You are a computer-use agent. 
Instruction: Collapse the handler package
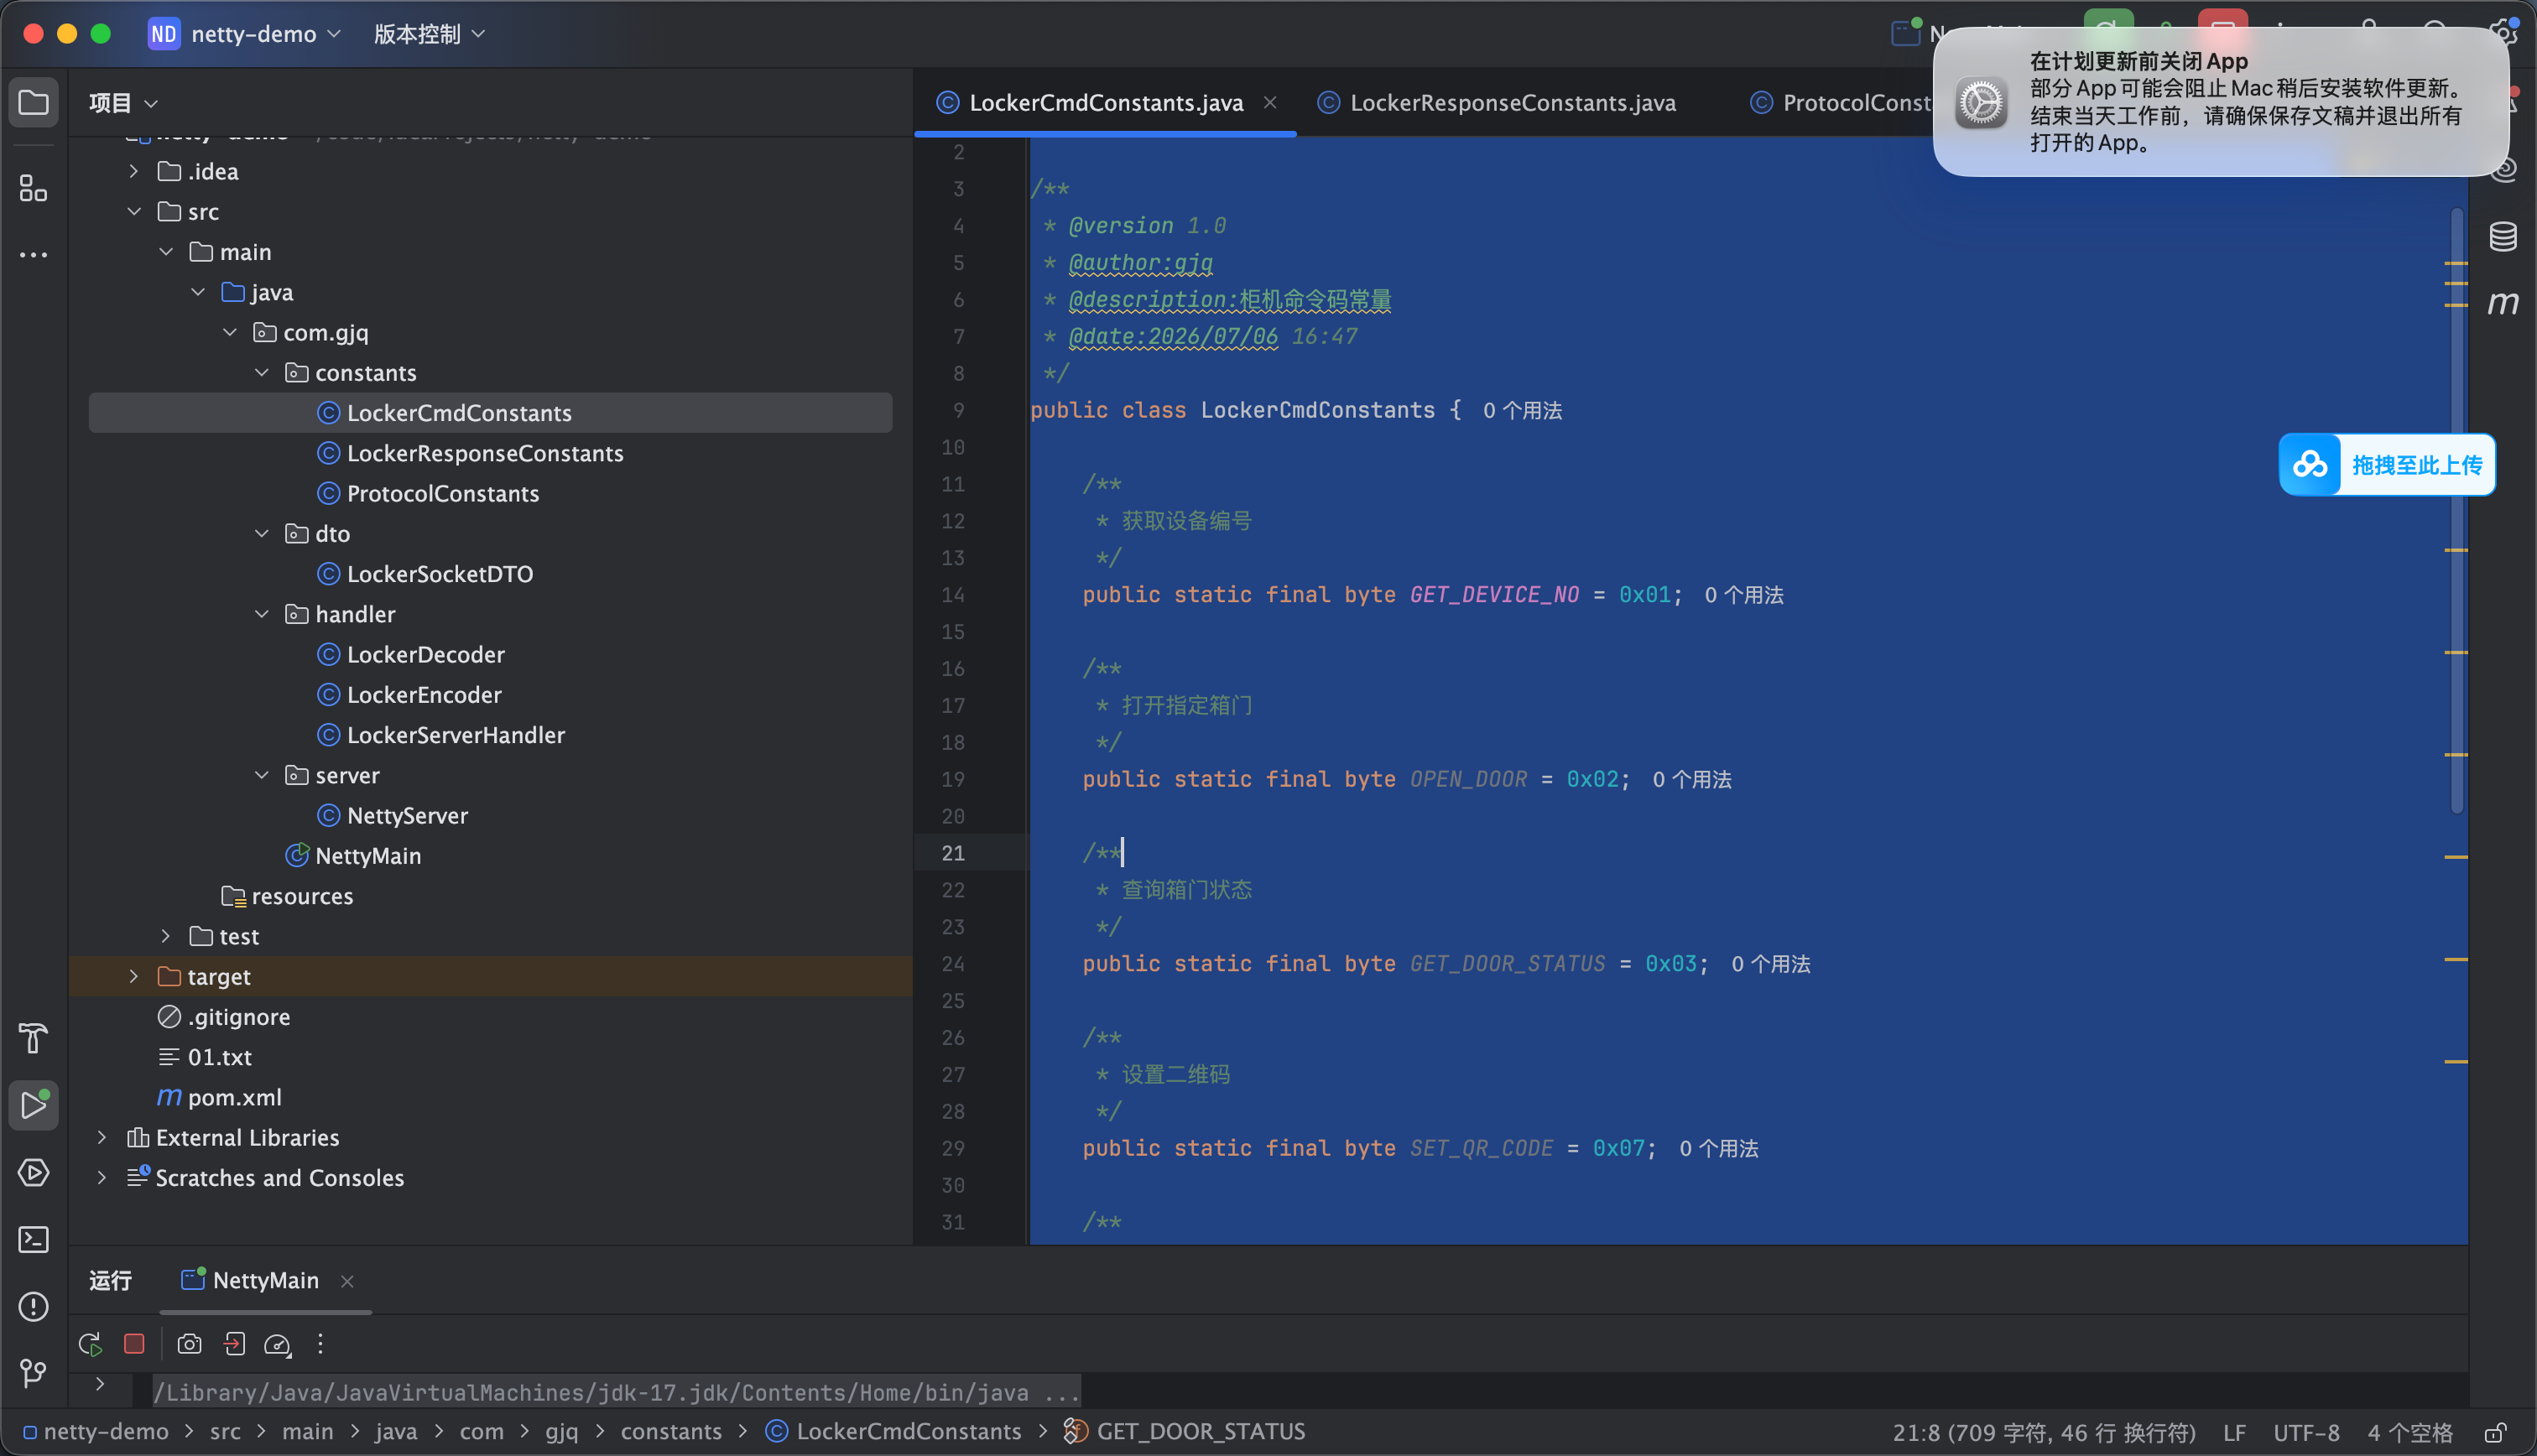(262, 614)
